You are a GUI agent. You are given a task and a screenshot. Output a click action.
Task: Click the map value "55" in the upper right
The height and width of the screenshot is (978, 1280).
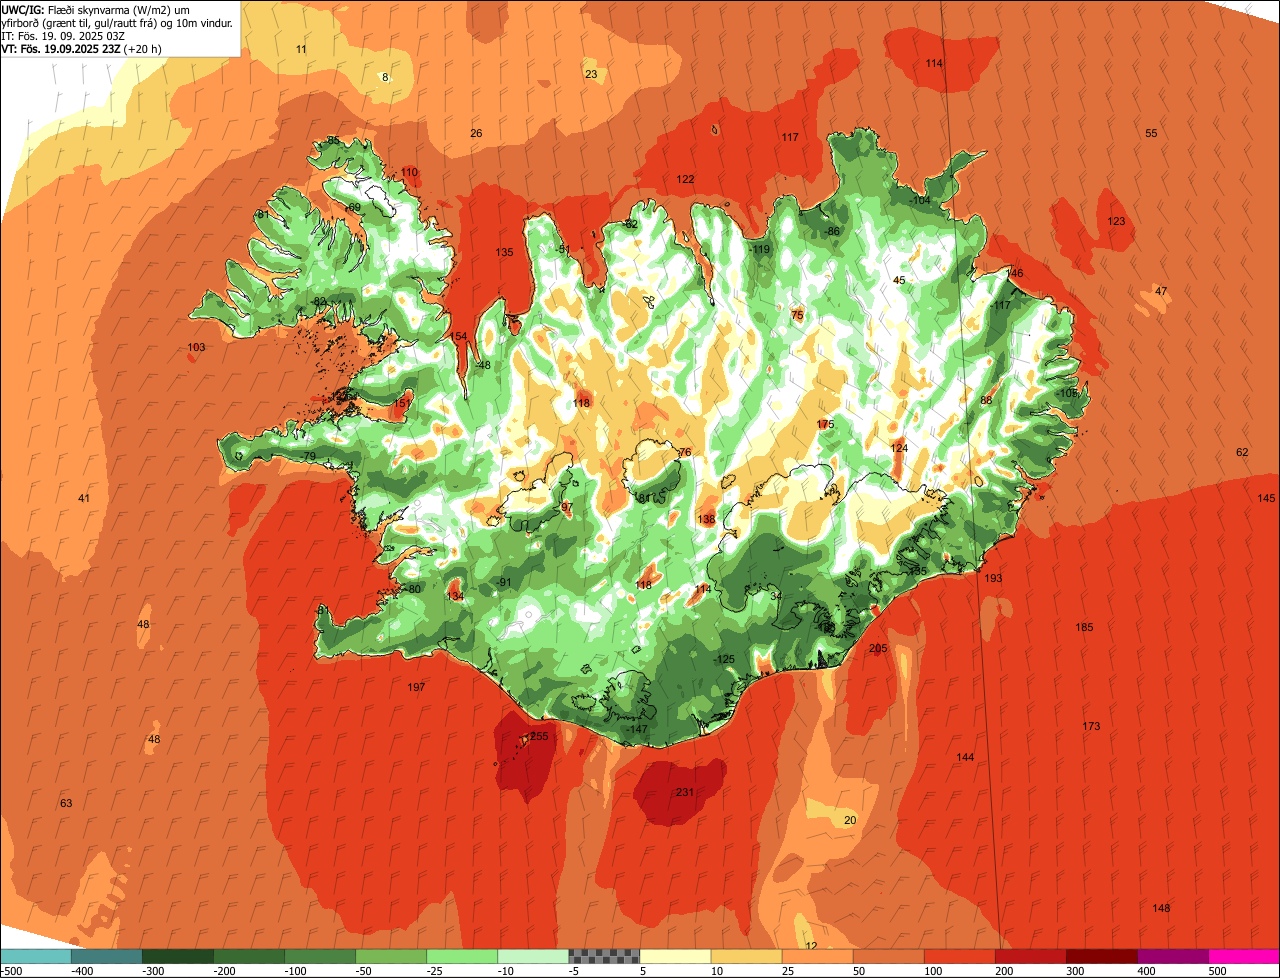click(x=1151, y=133)
